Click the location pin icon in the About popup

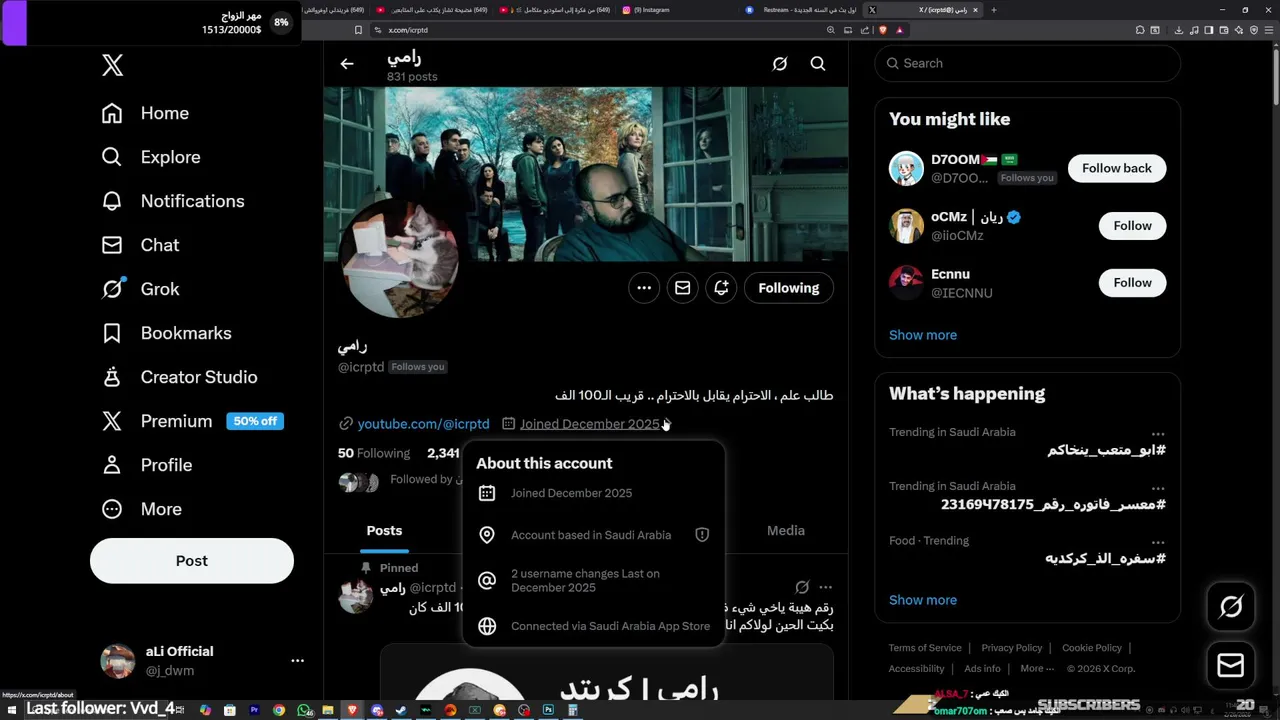(x=487, y=535)
